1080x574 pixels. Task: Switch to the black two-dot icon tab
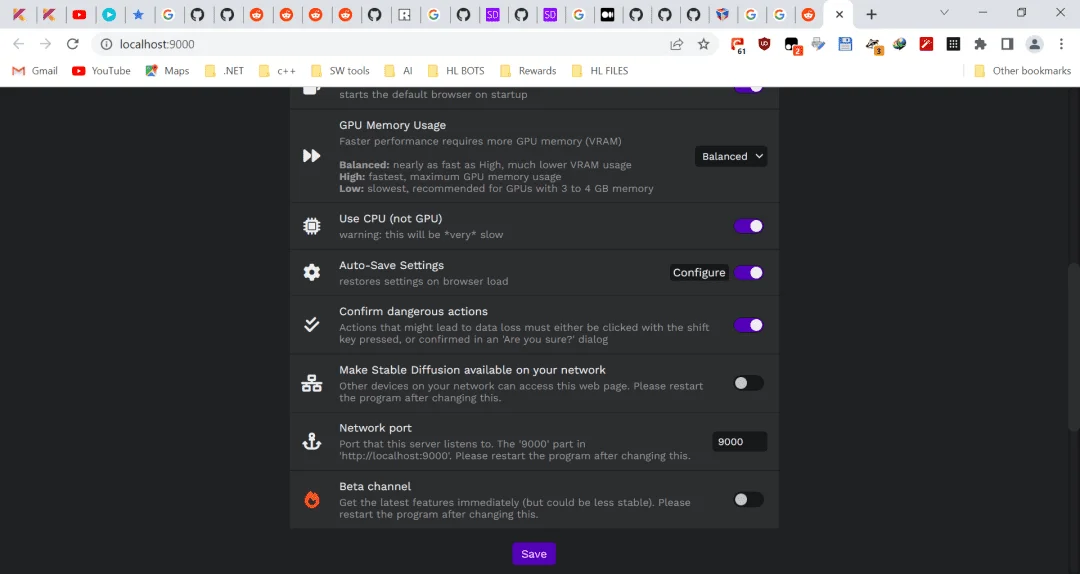click(608, 14)
